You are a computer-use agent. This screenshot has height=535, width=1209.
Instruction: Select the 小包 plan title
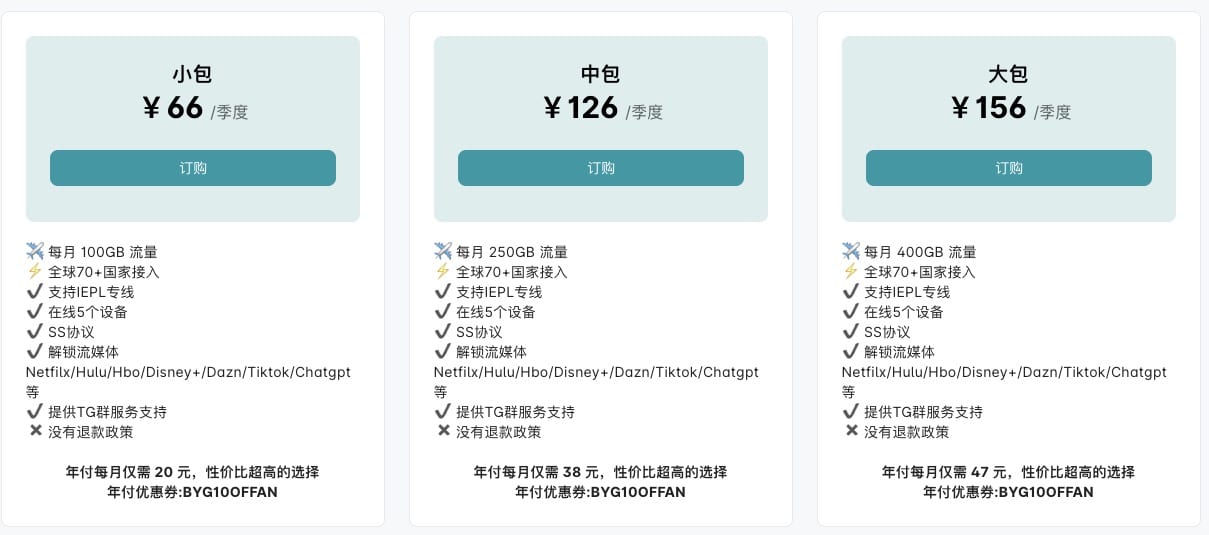tap(193, 74)
